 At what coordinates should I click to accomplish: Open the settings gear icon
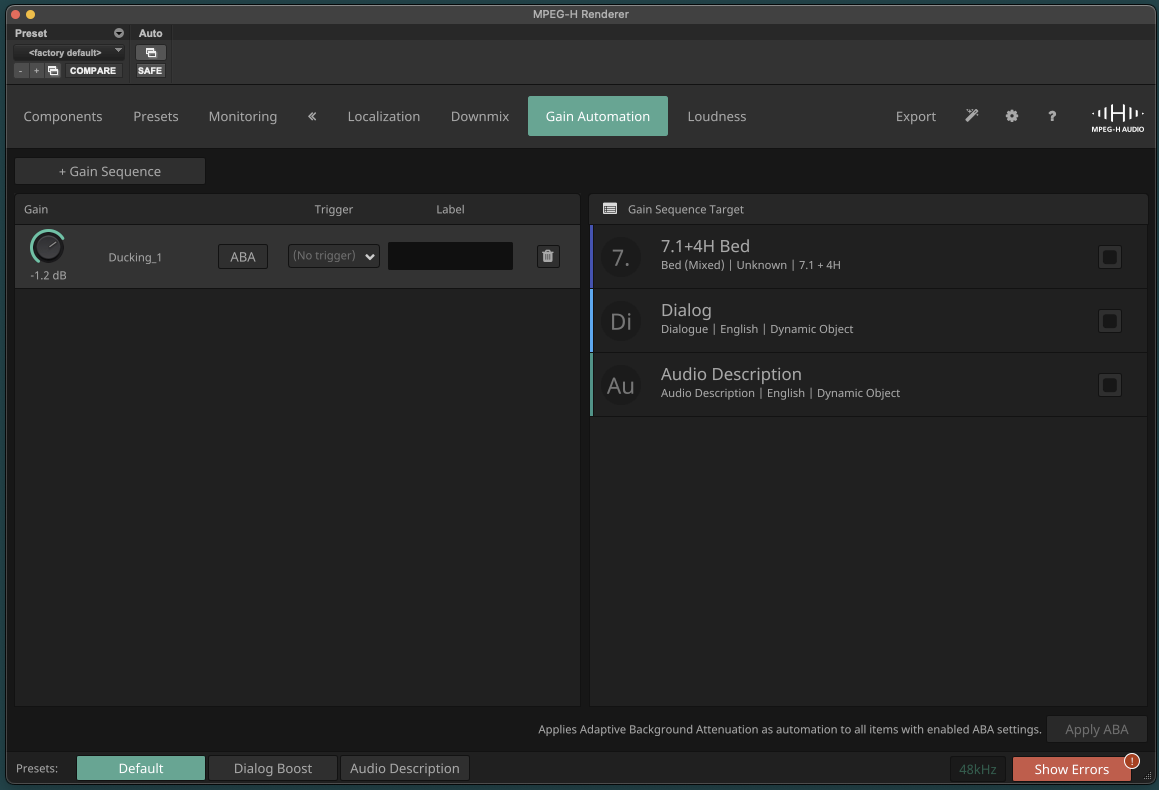1012,116
